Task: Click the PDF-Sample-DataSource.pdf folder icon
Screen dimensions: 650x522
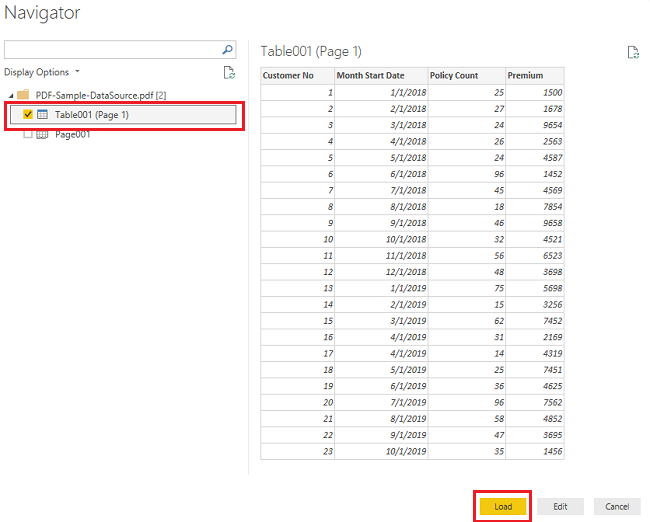Action: point(23,95)
